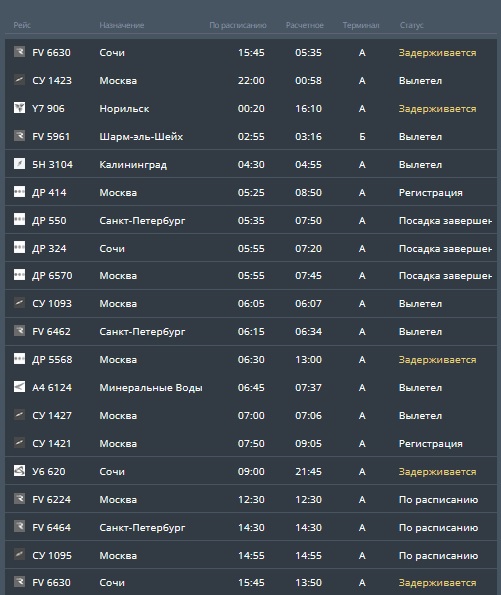The height and width of the screenshot is (595, 501).
Task: Click logo of FV 6630 estimated 05:35
Action: pos(19,52)
